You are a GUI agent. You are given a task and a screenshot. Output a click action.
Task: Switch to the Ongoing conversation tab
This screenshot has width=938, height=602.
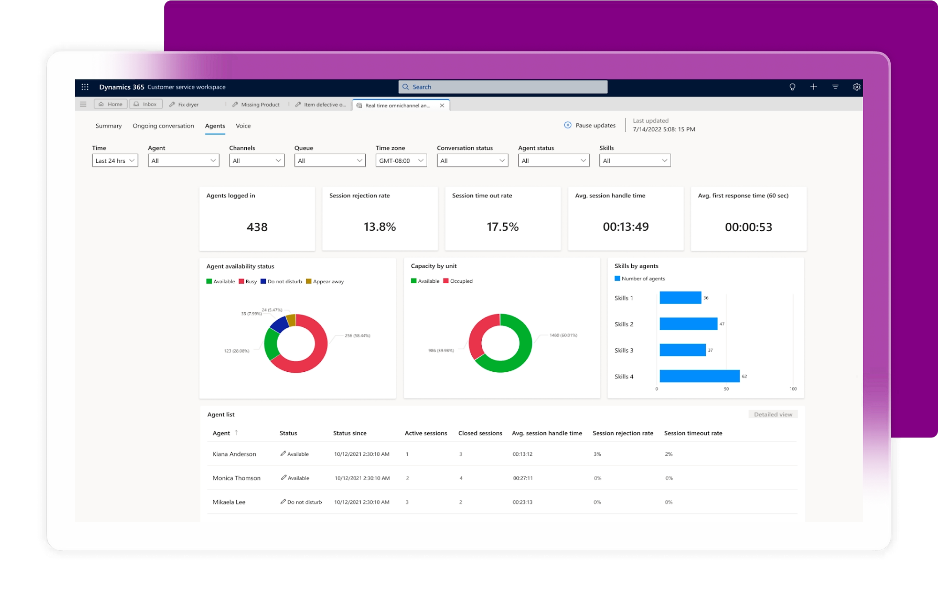(163, 126)
